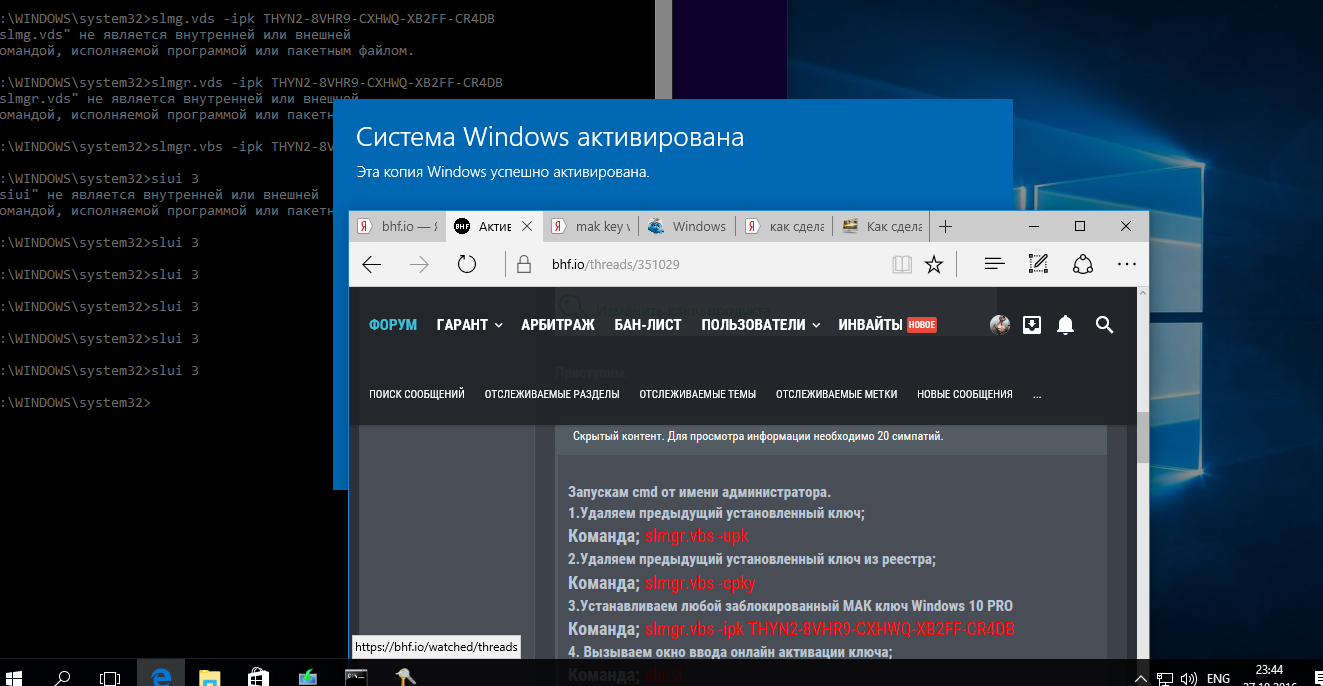Open ОТСЛЕЖИВАЕМЫЕ МЕТКИ link
The width and height of the screenshot is (1323, 686).
(837, 394)
